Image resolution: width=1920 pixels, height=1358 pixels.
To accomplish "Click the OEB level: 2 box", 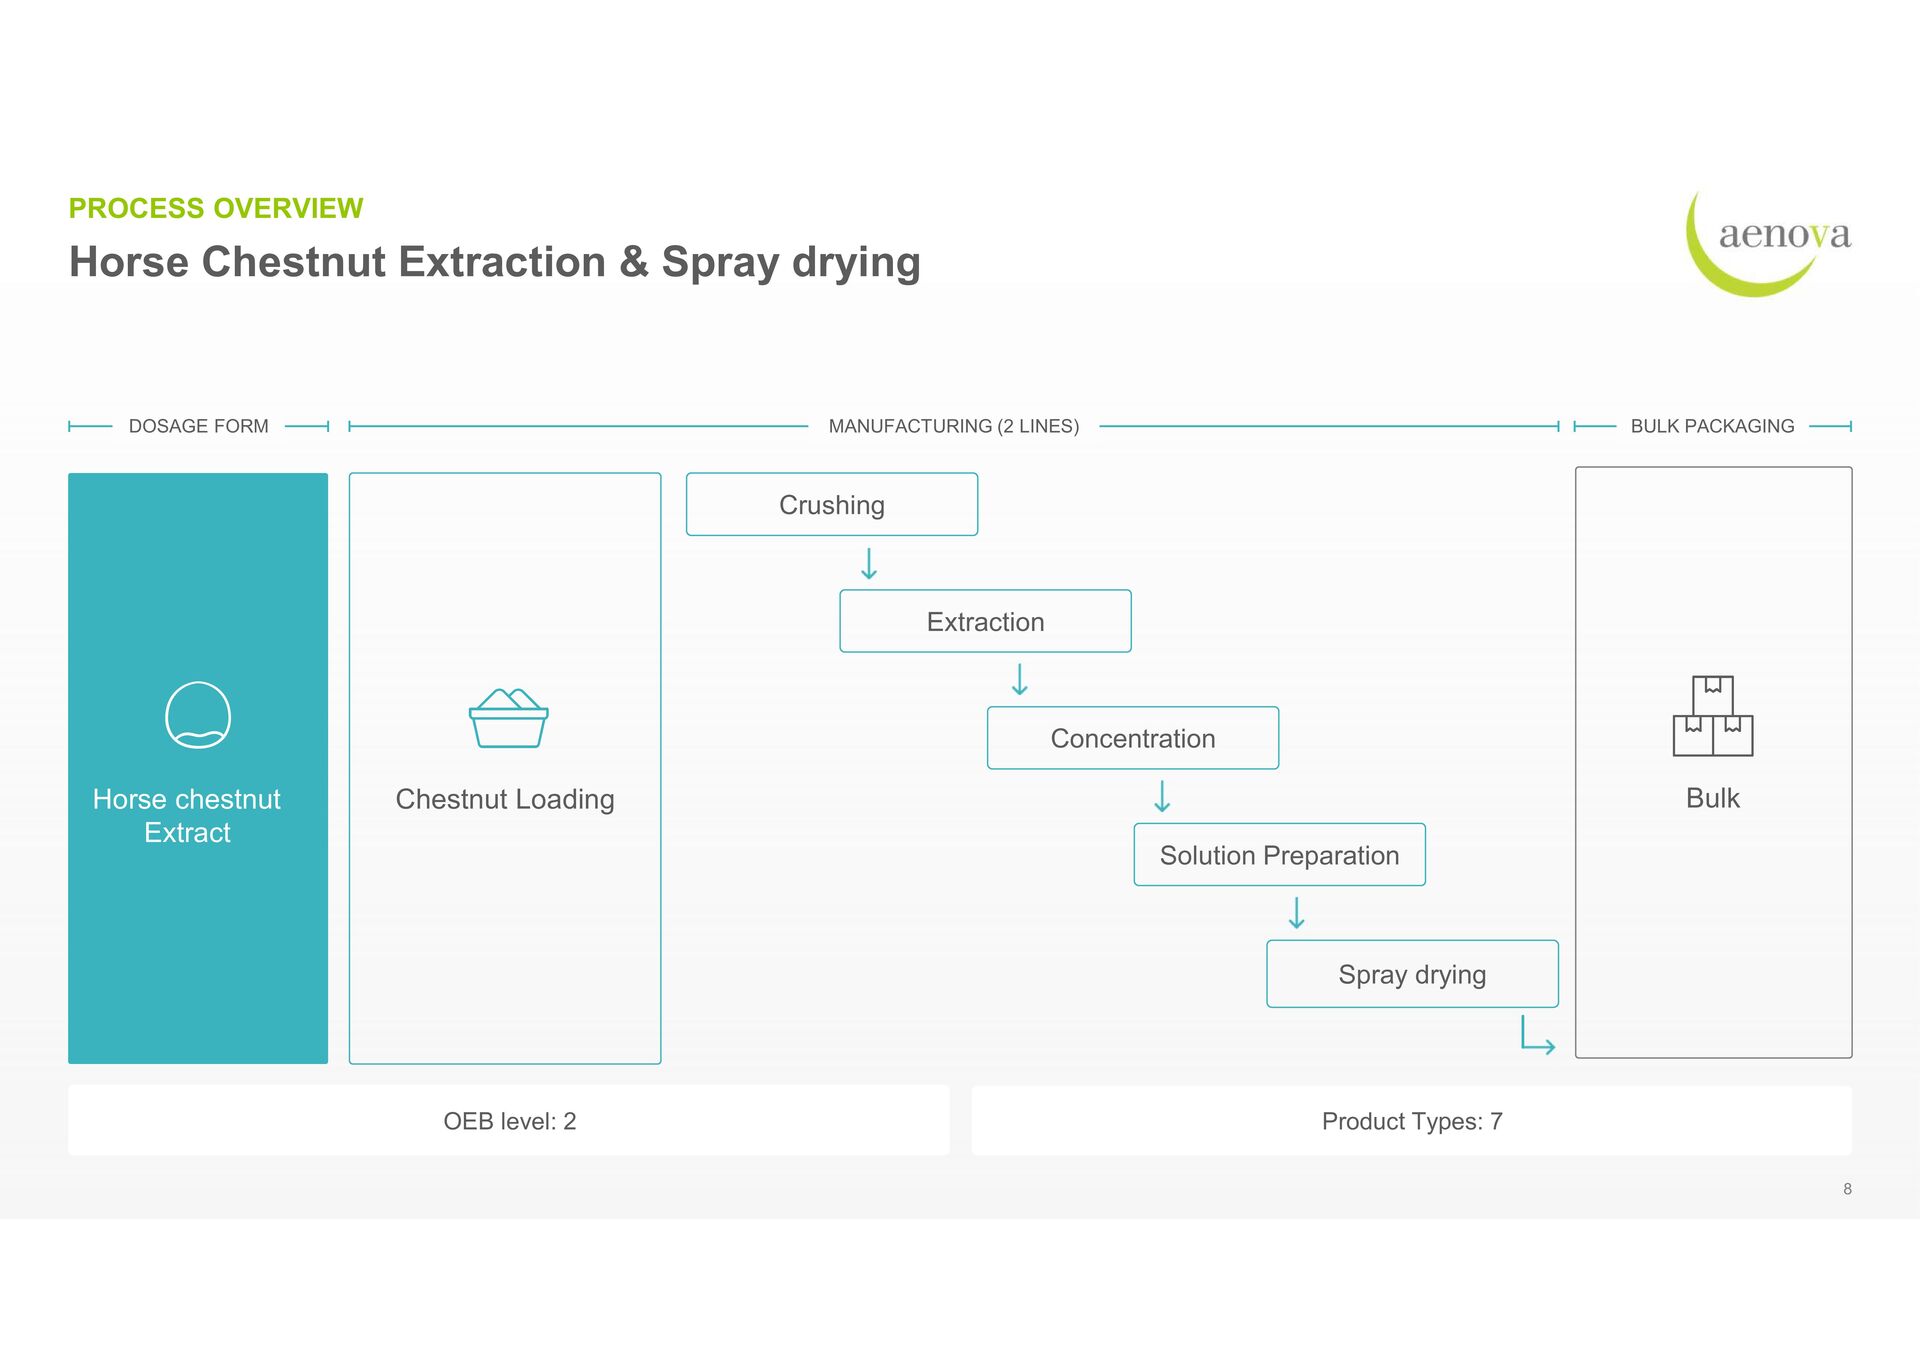I will coord(509,1121).
